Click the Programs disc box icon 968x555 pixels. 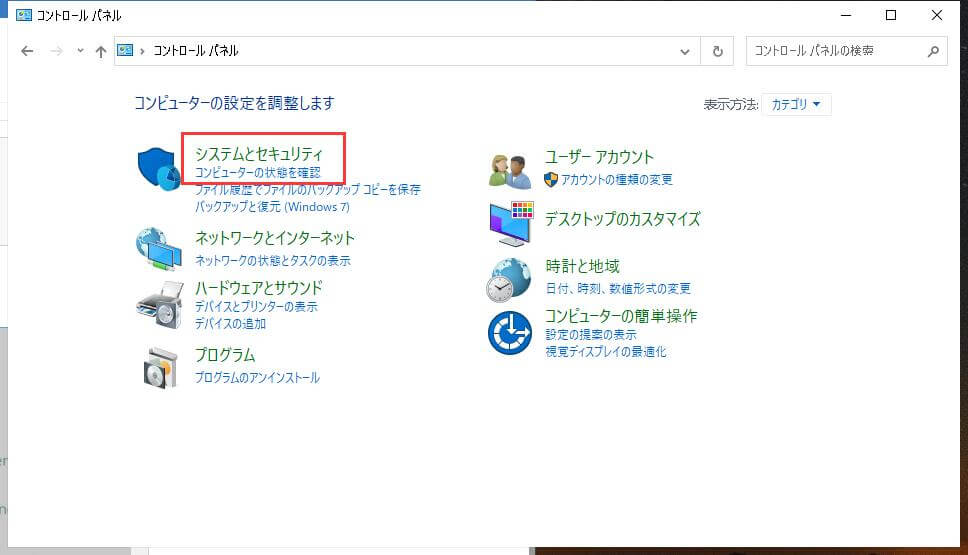click(x=161, y=368)
